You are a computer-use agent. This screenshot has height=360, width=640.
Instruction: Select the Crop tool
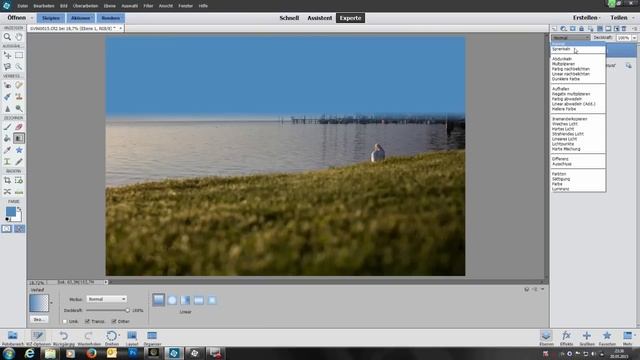click(x=7, y=180)
